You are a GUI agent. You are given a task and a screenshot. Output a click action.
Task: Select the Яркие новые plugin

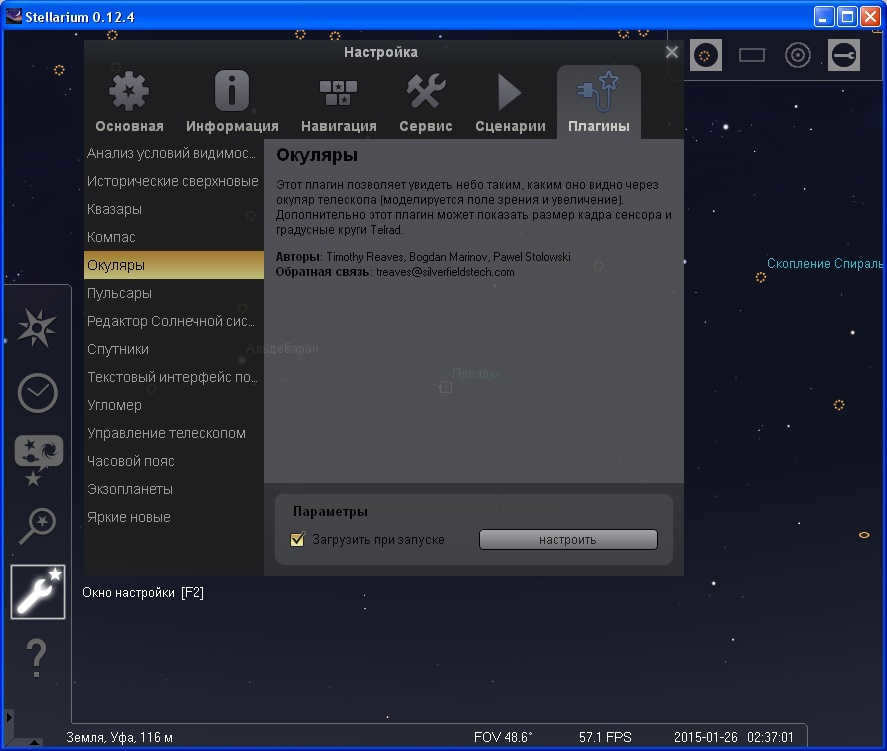click(x=174, y=517)
